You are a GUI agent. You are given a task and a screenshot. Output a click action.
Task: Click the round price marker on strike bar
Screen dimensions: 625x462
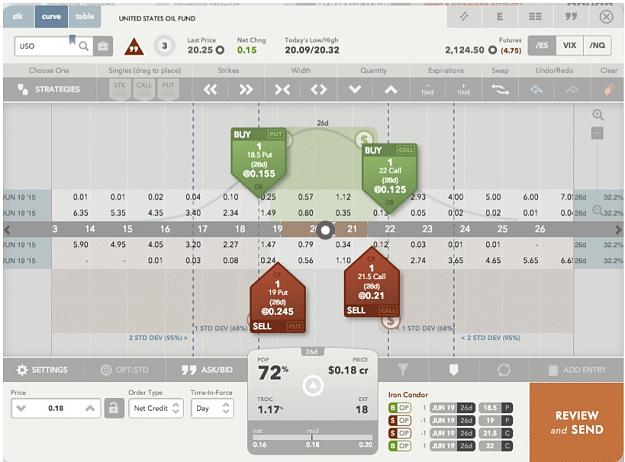coord(326,230)
